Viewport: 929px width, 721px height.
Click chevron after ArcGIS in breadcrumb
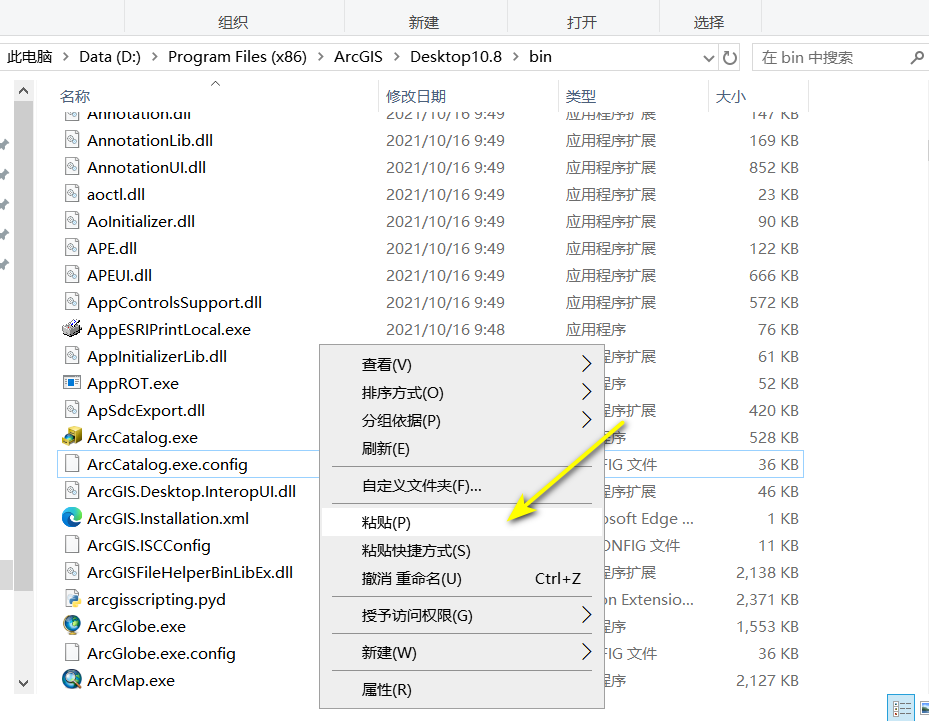(396, 57)
